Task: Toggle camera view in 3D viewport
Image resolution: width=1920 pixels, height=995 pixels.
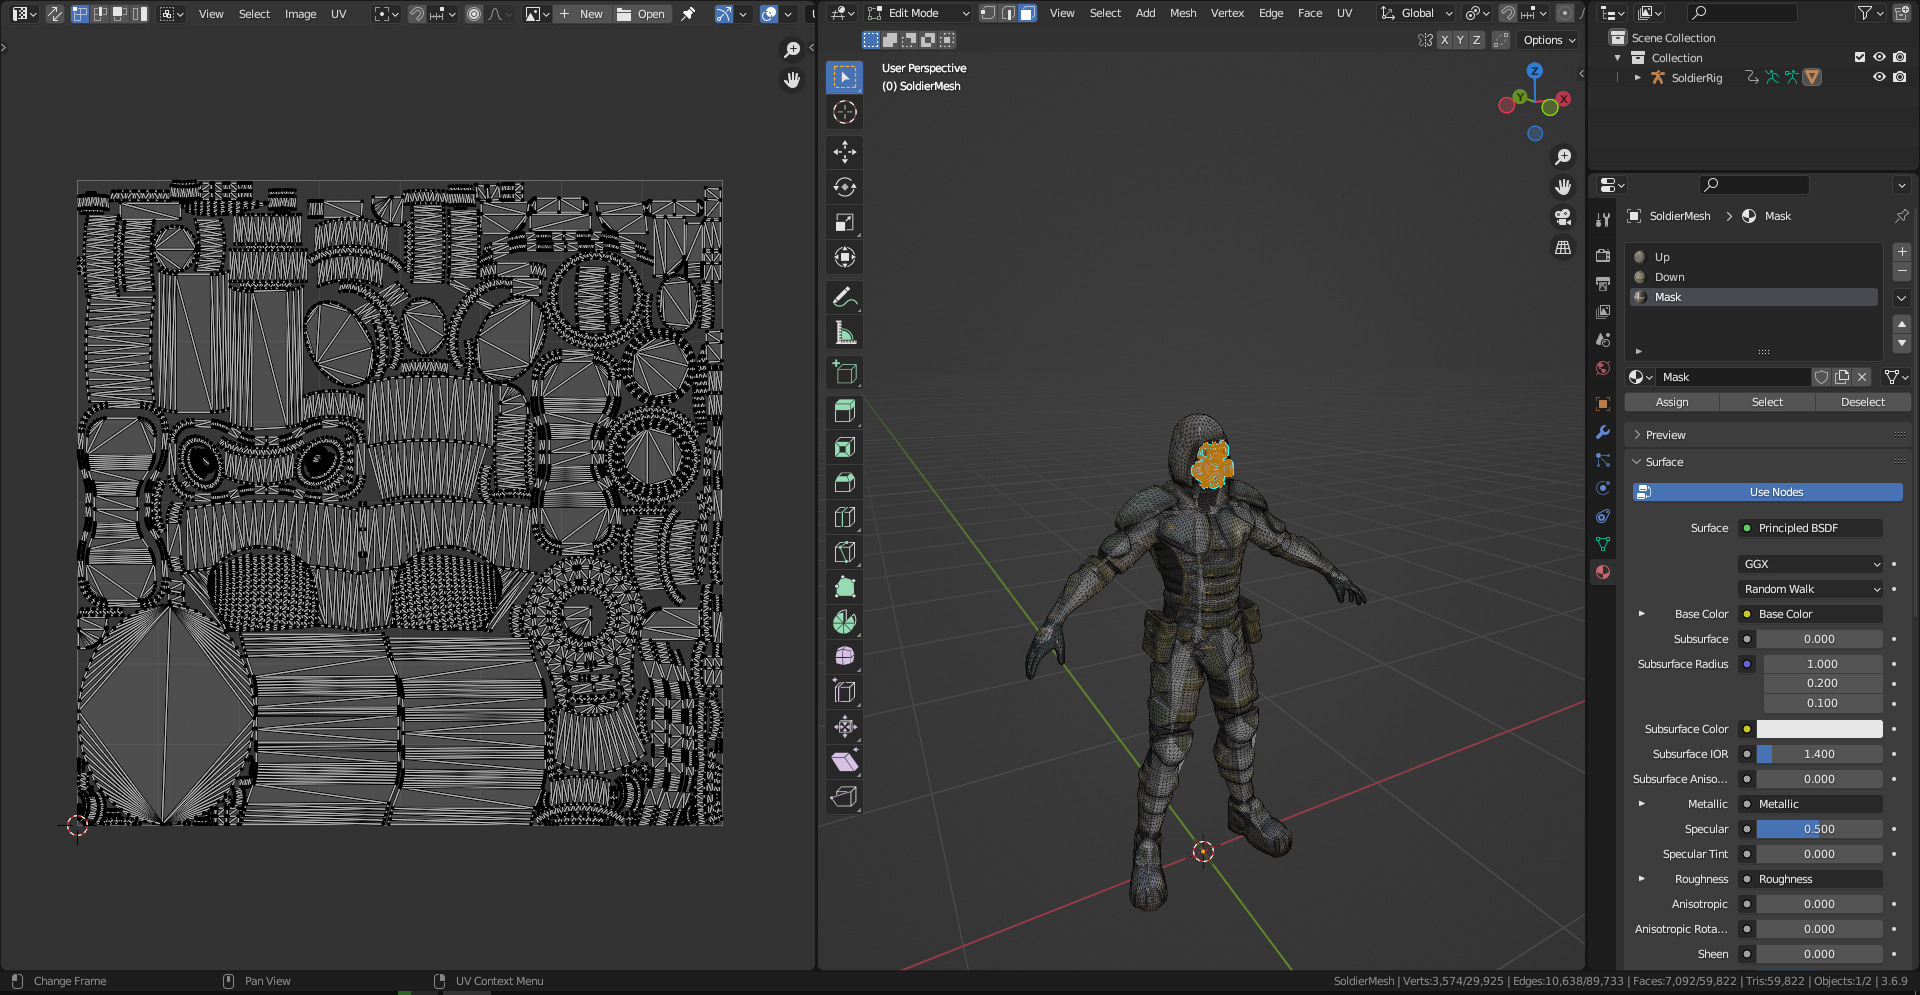Action: pyautogui.click(x=1563, y=217)
